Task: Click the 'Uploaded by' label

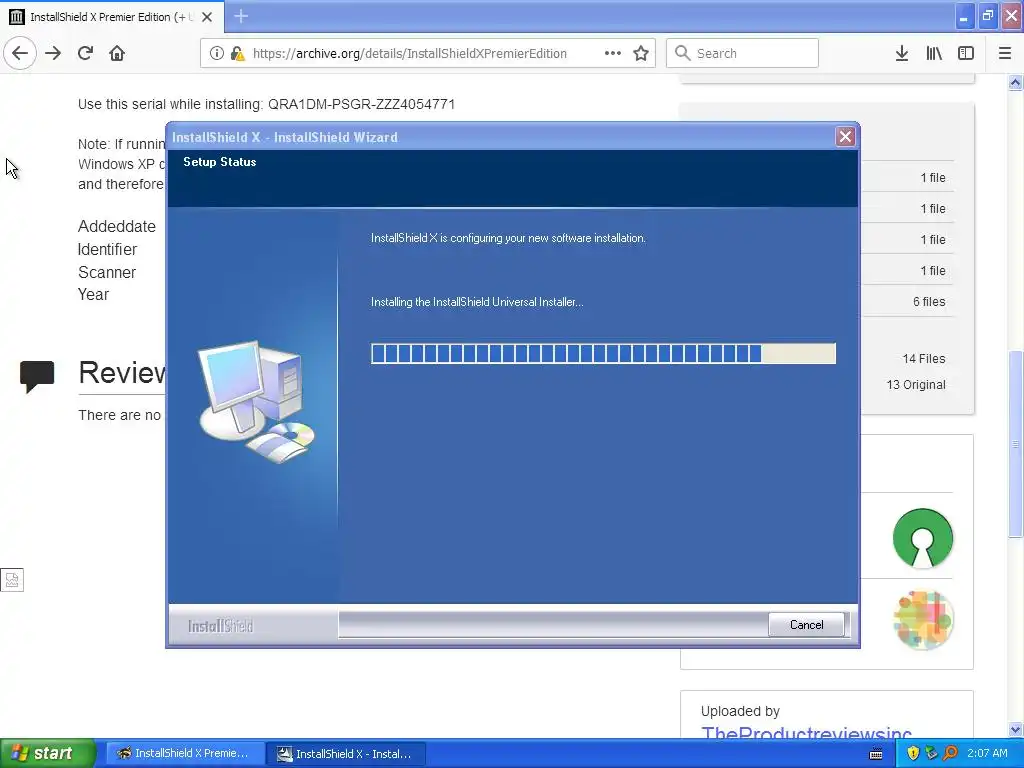Action: 740,711
